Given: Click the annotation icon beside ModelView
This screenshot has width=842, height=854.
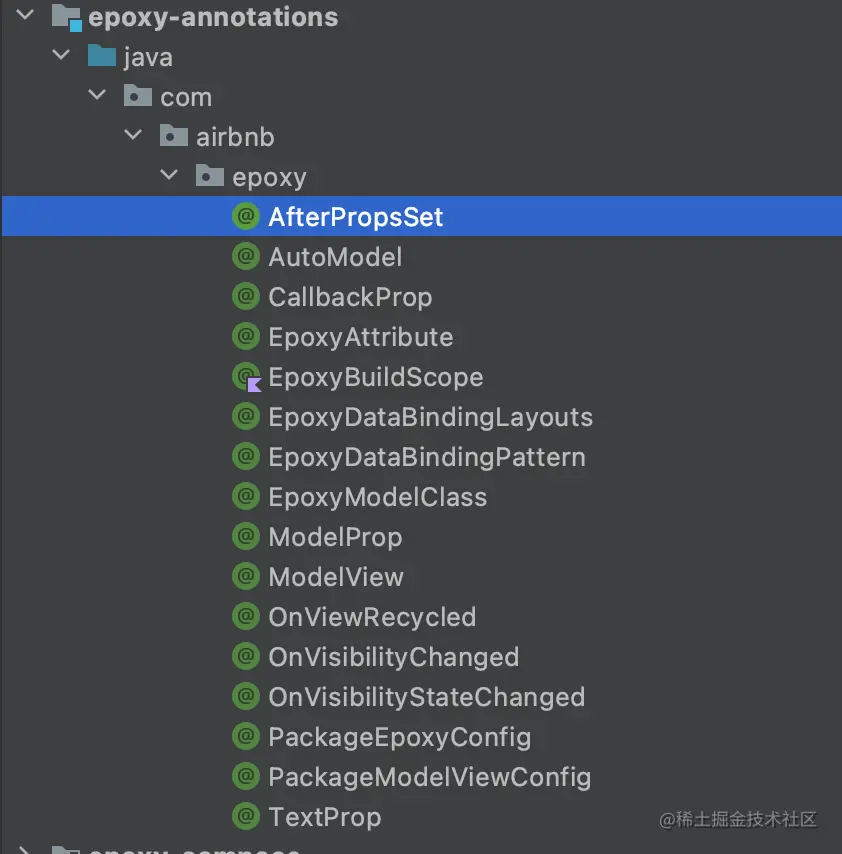Looking at the screenshot, I should point(246,577).
